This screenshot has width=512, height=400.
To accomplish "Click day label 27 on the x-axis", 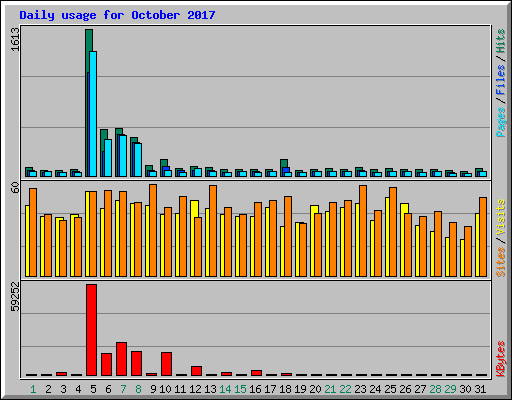I will coord(420,389).
